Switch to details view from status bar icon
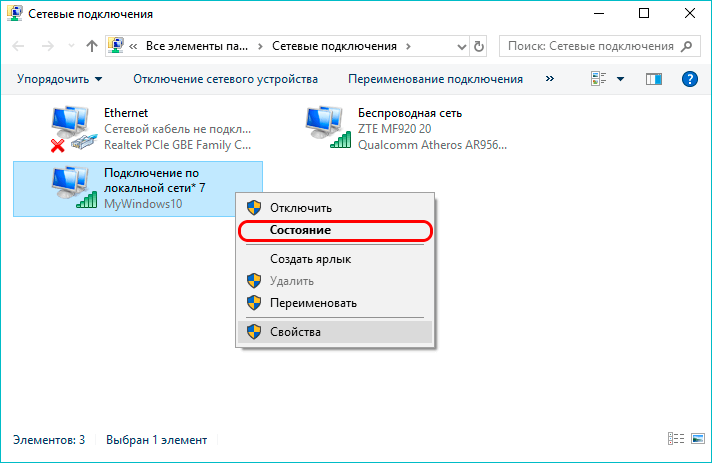Image resolution: width=712 pixels, height=463 pixels. [675, 438]
